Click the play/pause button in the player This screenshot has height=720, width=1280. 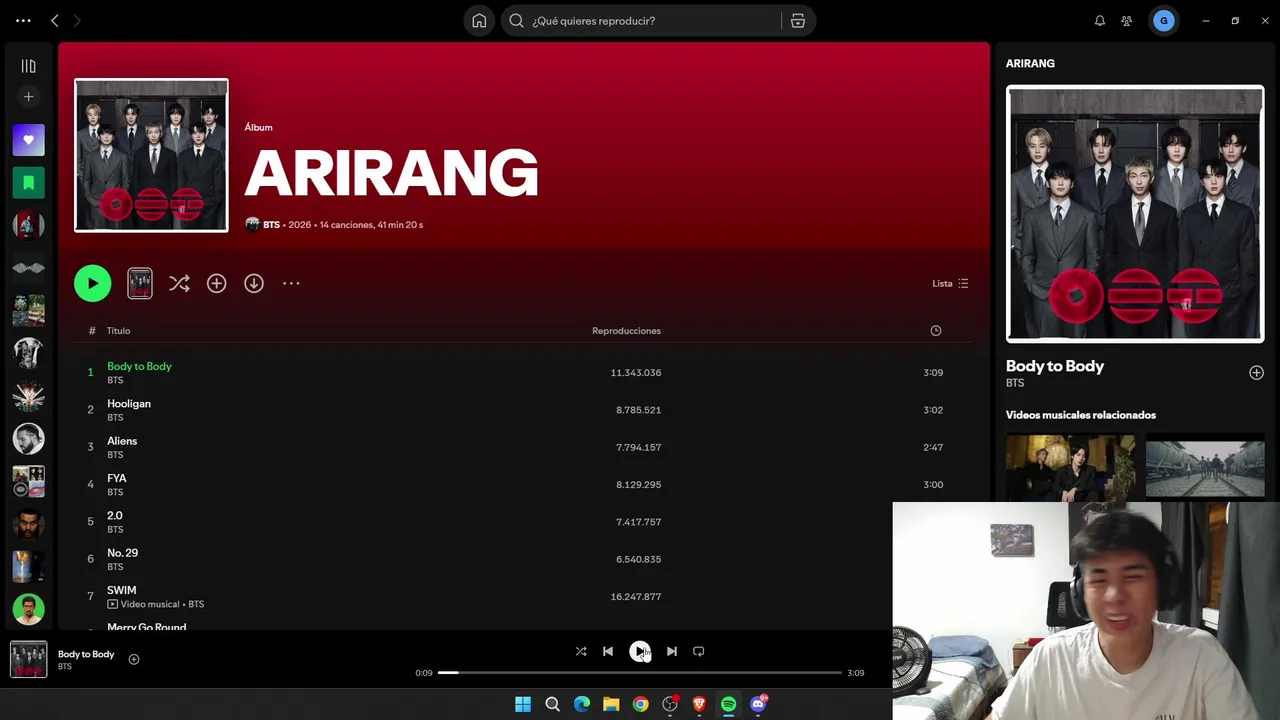[x=640, y=652]
